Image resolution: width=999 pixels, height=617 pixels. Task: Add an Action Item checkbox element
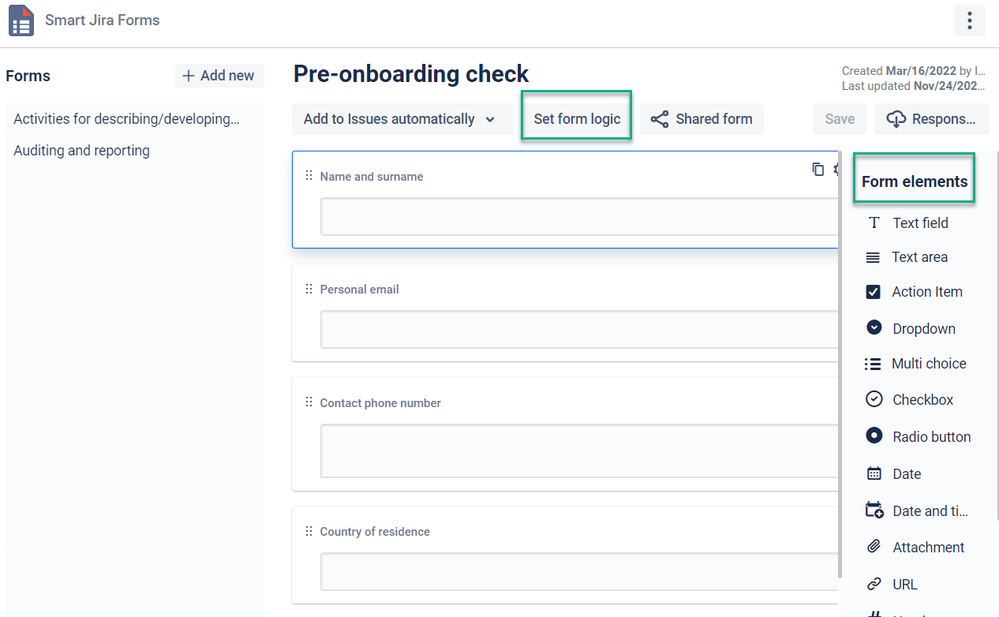point(926,292)
